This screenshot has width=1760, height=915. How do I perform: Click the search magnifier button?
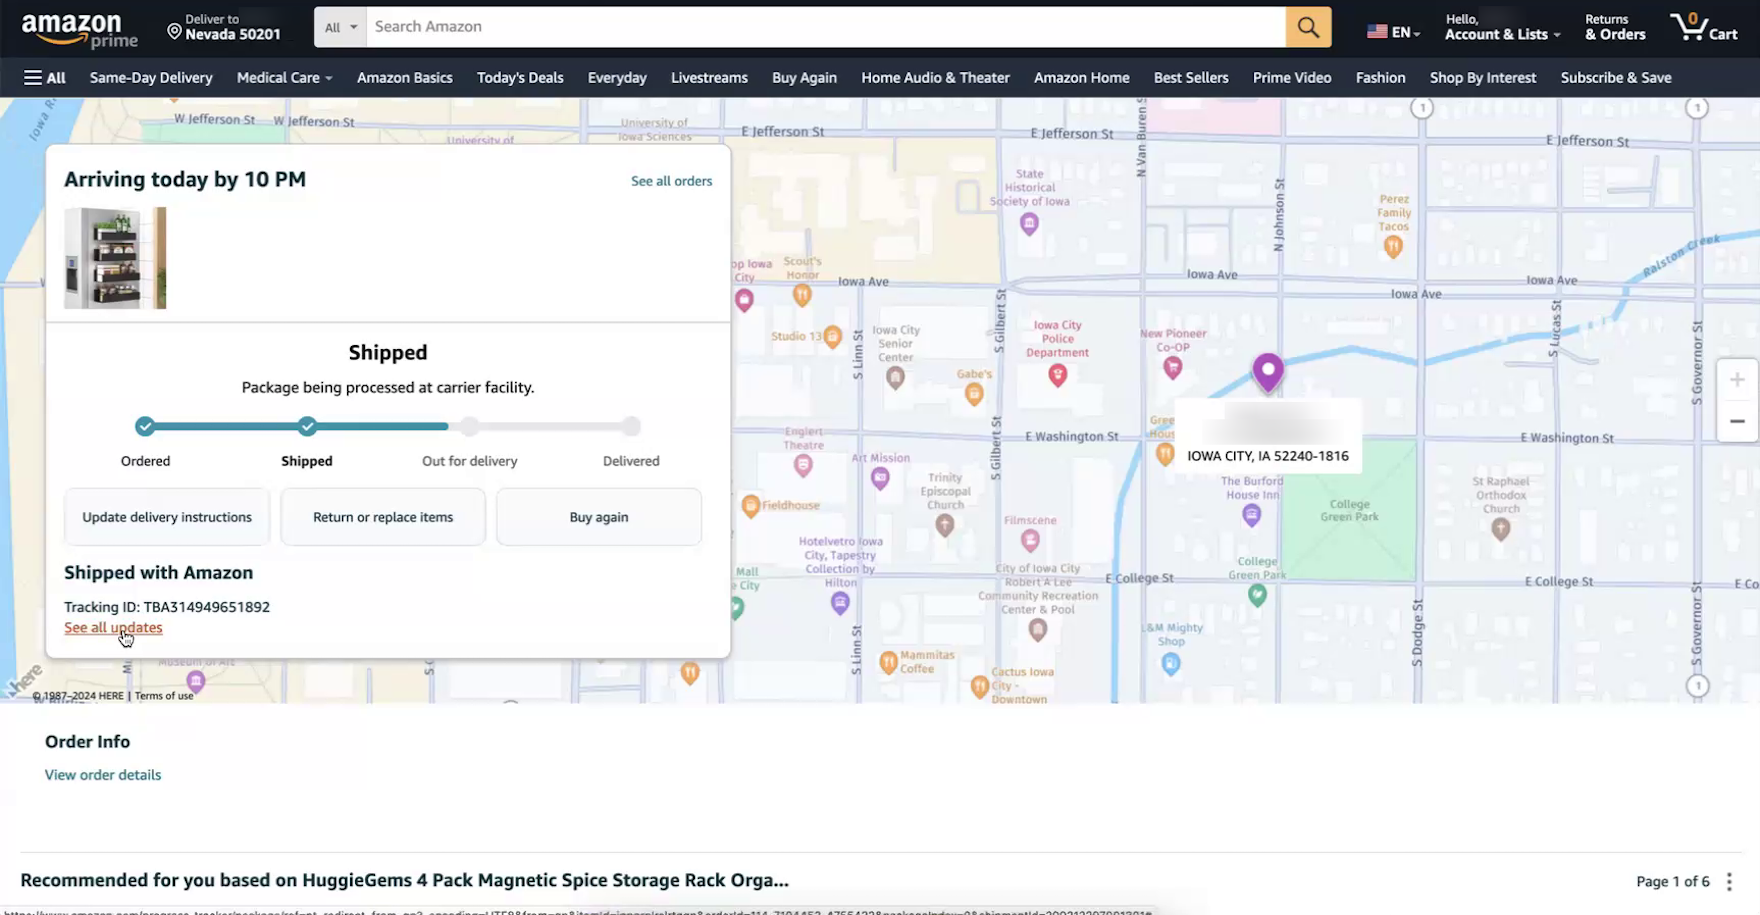[x=1308, y=27]
